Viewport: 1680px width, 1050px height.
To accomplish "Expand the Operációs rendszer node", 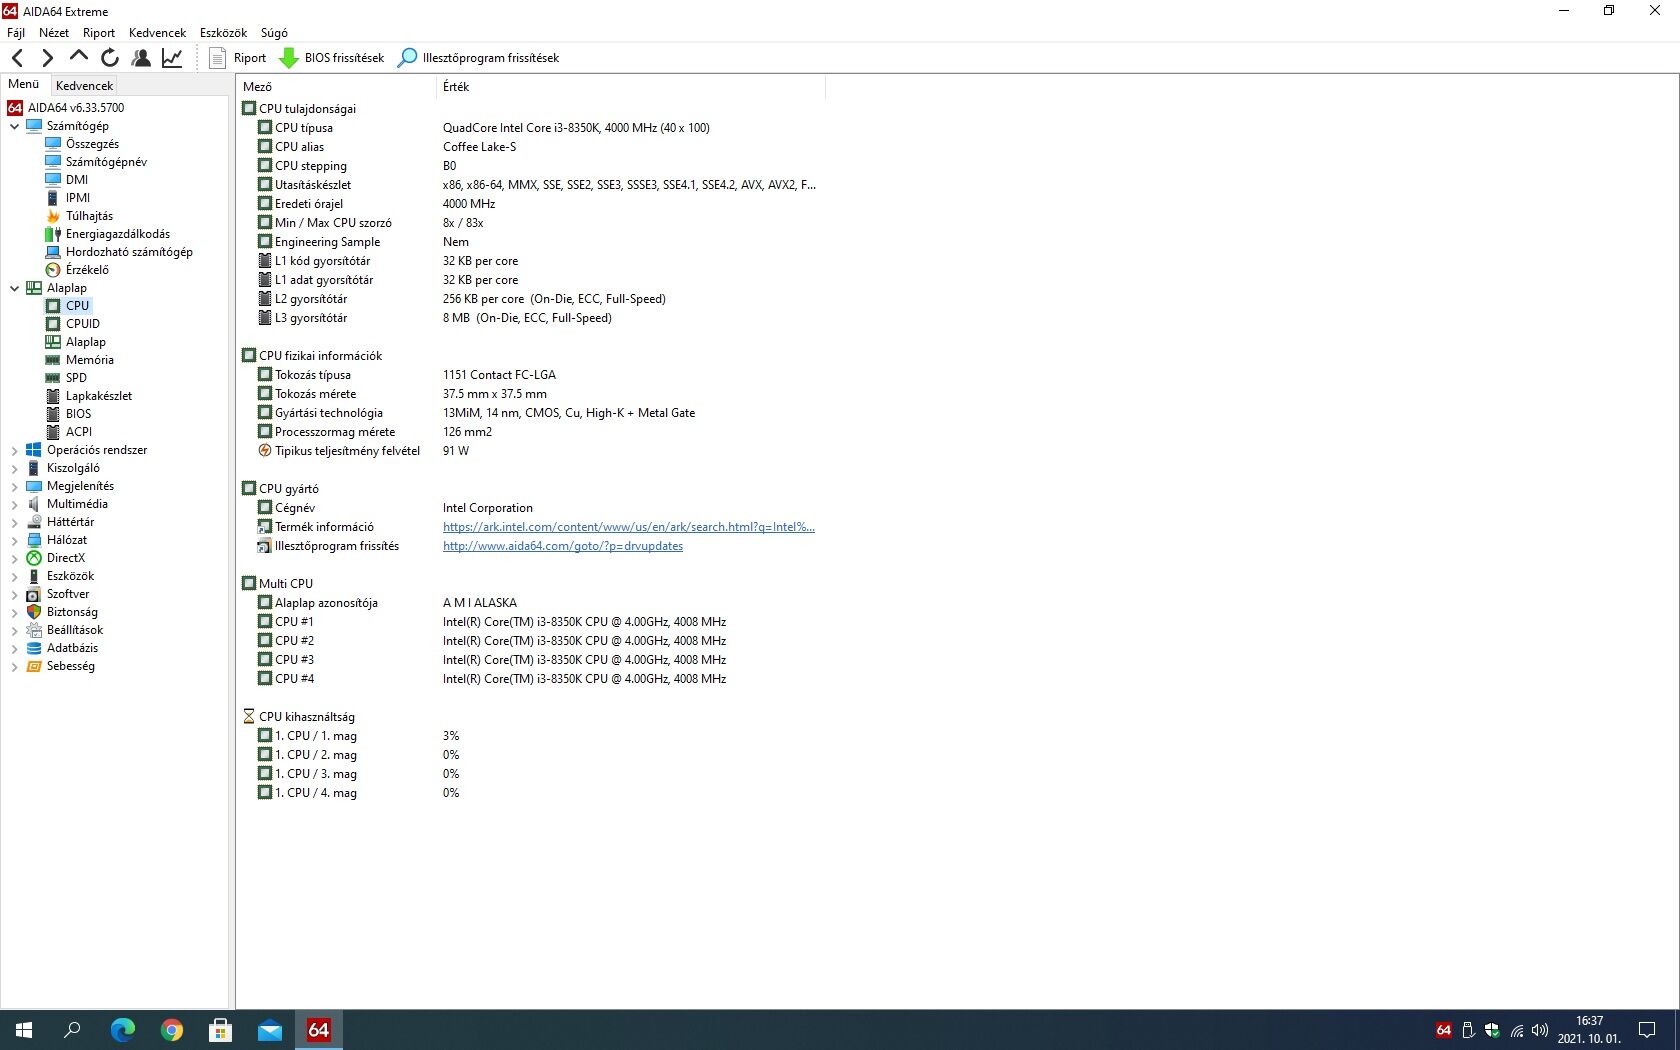I will pyautogui.click(x=14, y=450).
